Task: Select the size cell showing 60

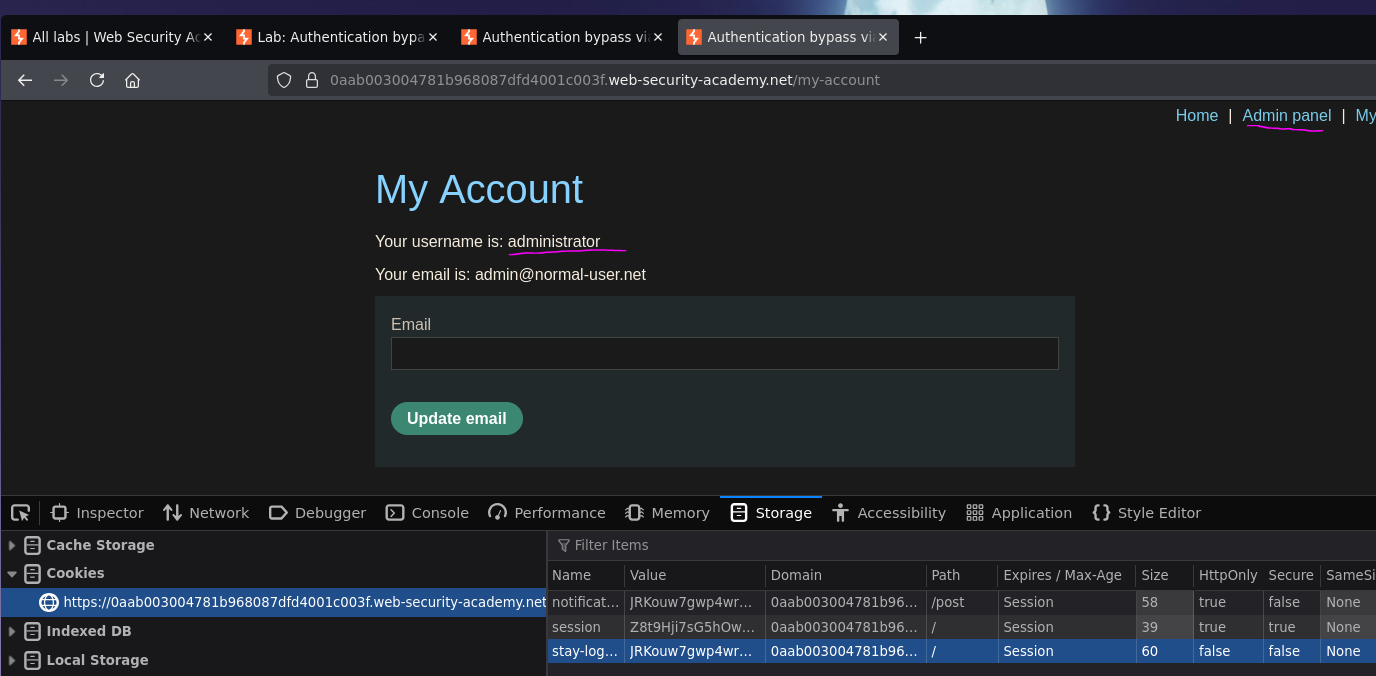Action: [x=1164, y=651]
